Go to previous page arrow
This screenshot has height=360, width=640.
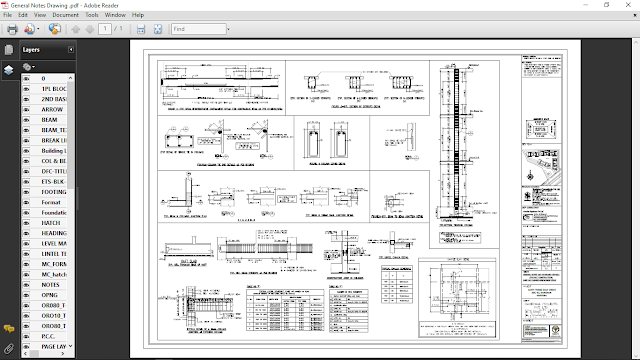tap(76, 29)
